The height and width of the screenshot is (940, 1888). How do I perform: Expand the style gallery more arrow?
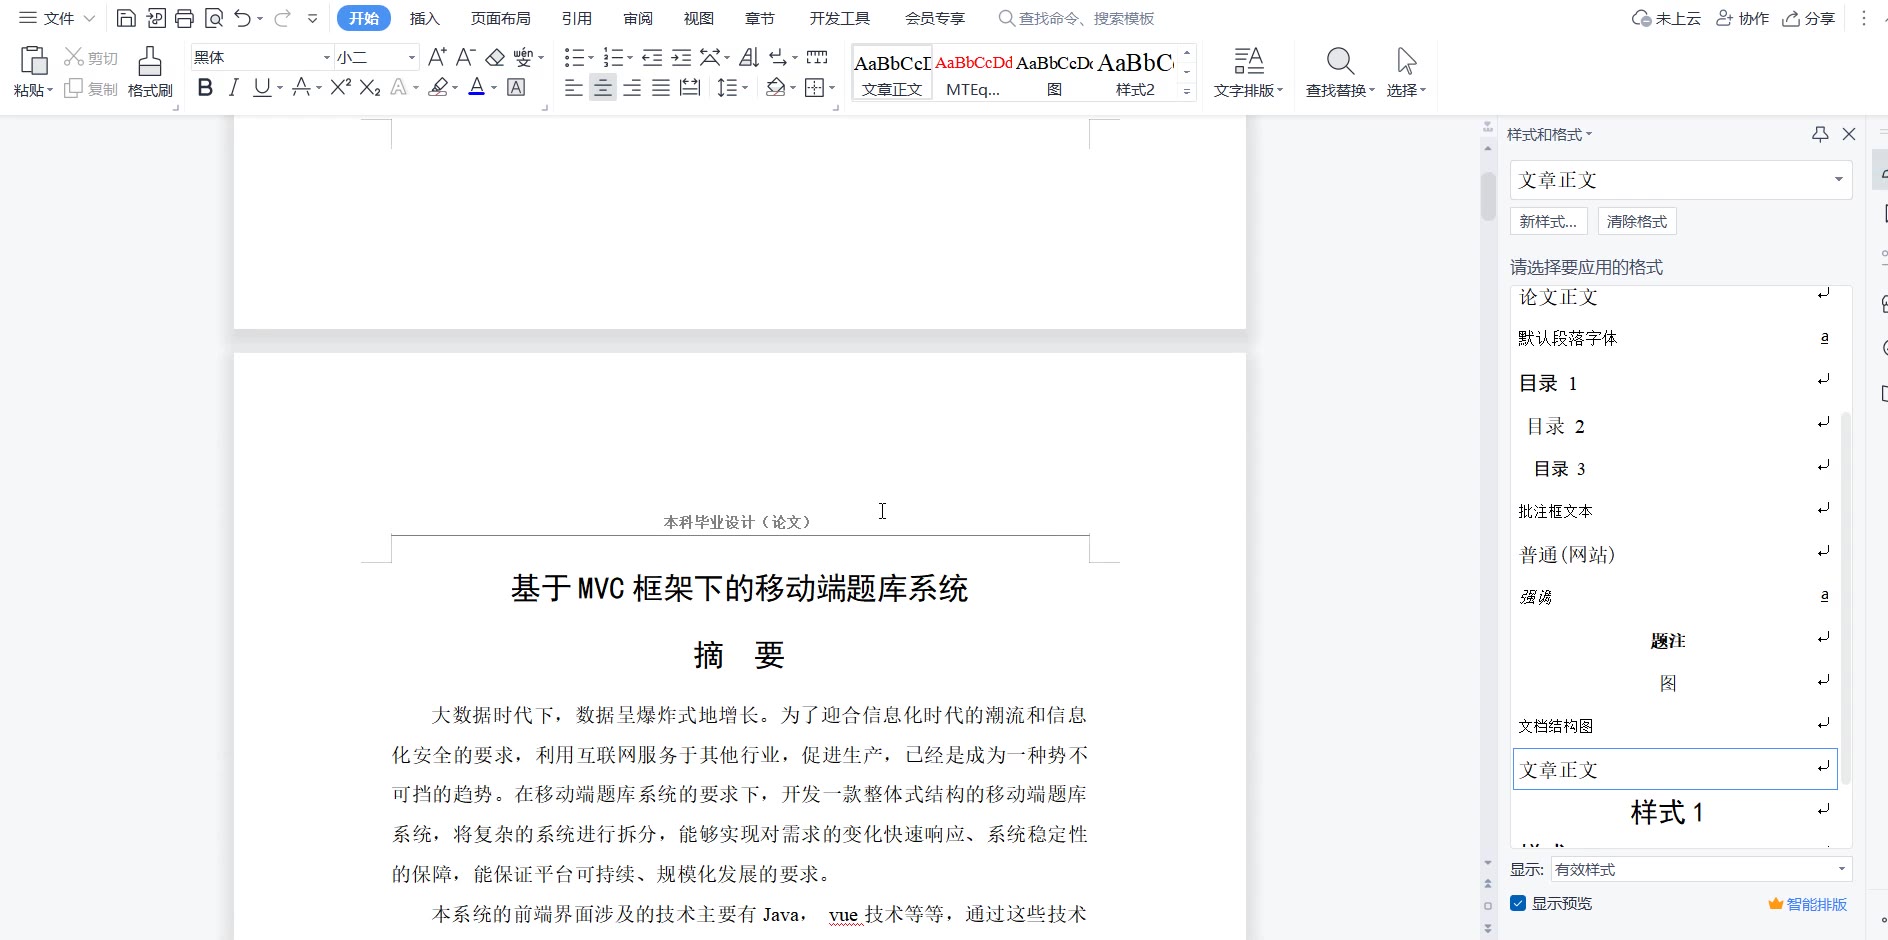click(x=1187, y=91)
